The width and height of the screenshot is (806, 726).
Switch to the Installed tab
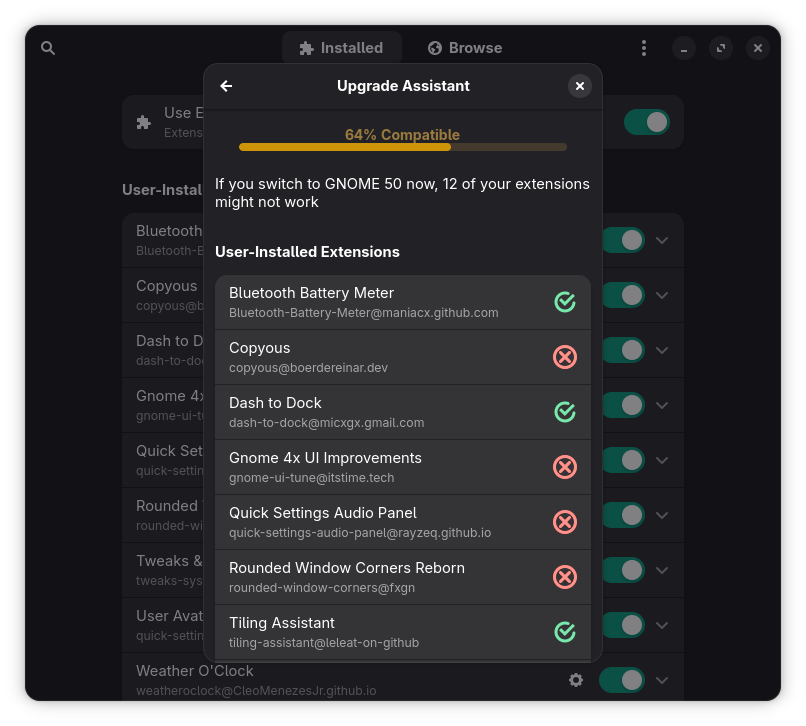[x=341, y=48]
